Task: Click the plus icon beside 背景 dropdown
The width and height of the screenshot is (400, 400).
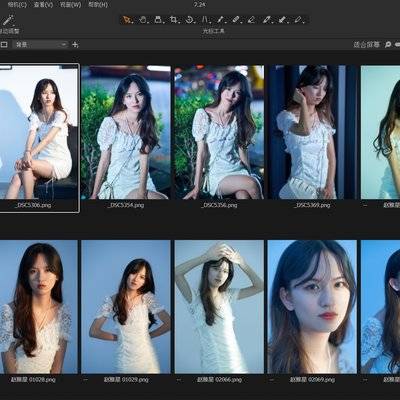Action: pos(76,44)
